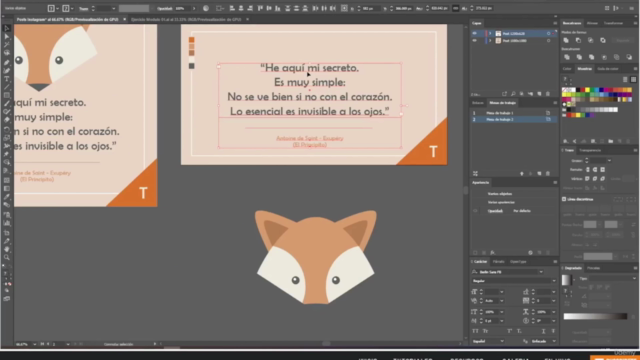Click Unite shape mode in Buscatrazos
The image size is (640, 360).
coord(566,40)
